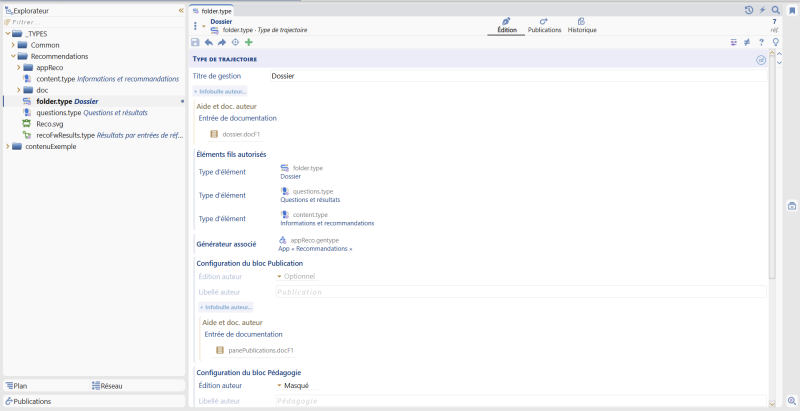The width and height of the screenshot is (800, 411).
Task: Undo with the back arrow icon
Action: tap(209, 42)
